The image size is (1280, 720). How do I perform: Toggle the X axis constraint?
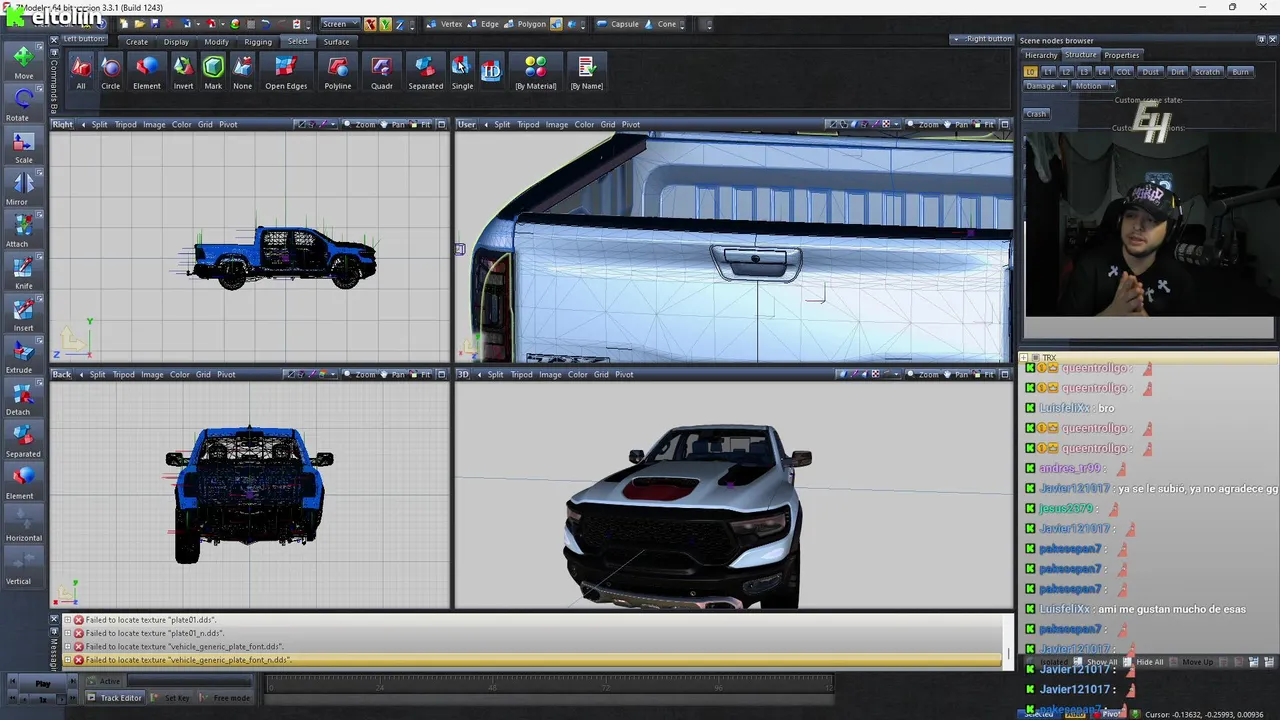370,24
